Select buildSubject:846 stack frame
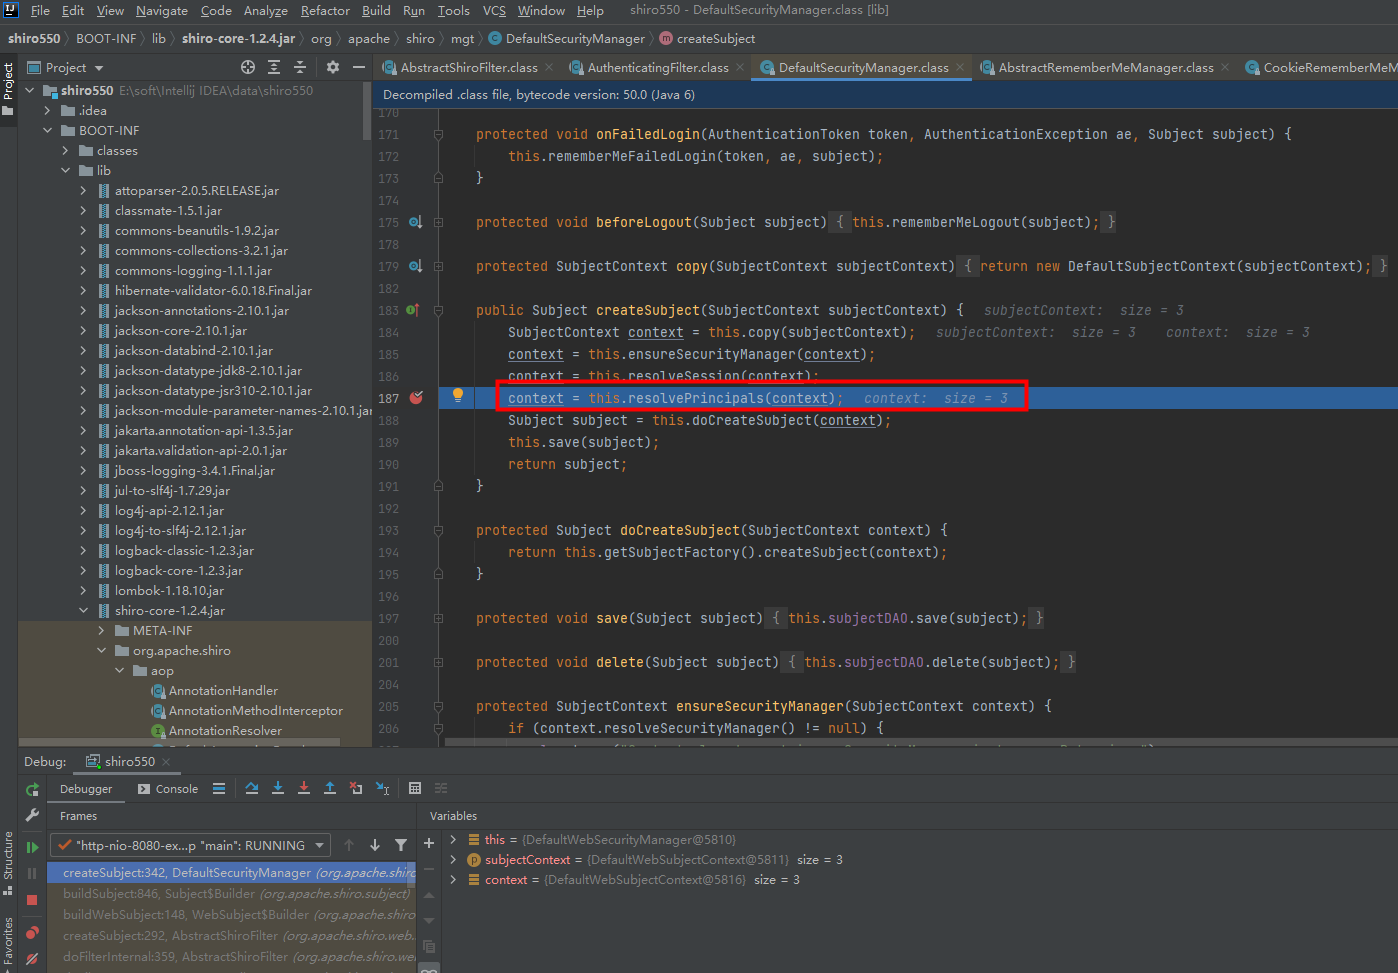 pos(231,893)
